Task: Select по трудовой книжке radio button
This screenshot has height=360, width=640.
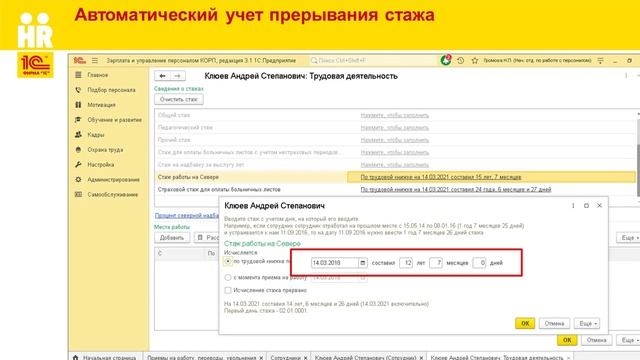Action: (x=228, y=261)
